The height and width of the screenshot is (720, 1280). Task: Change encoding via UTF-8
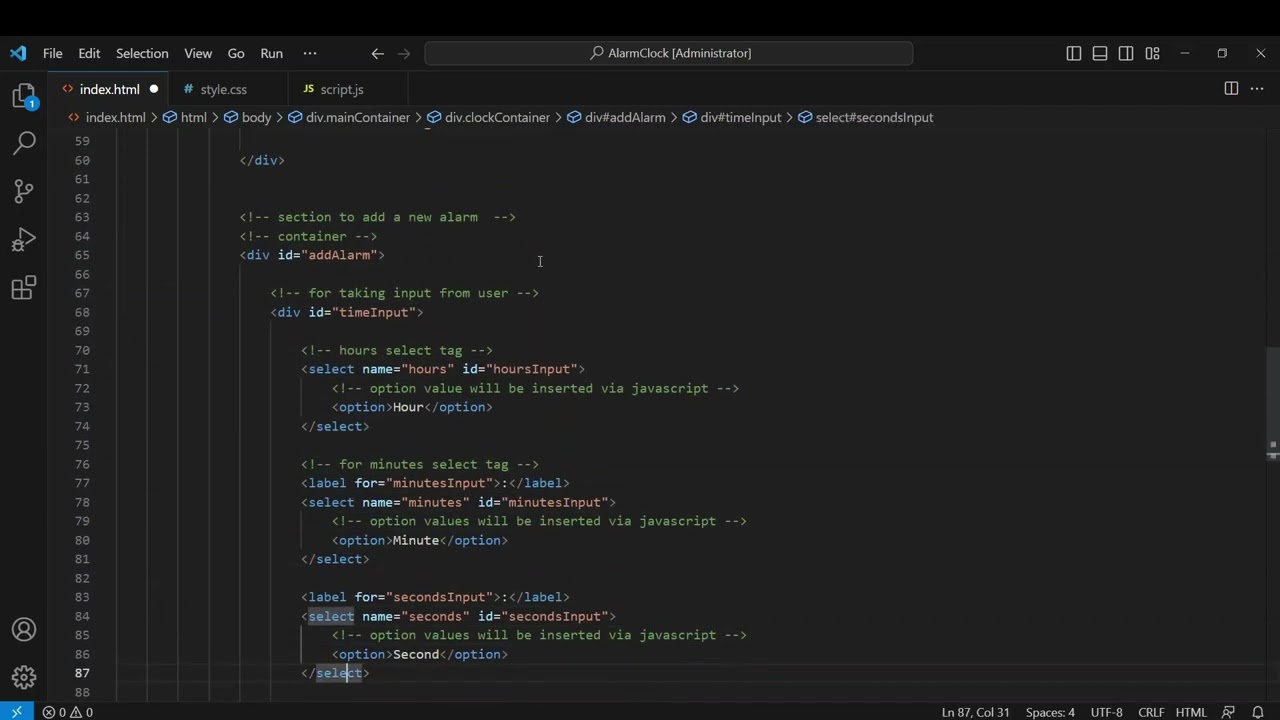[1106, 712]
